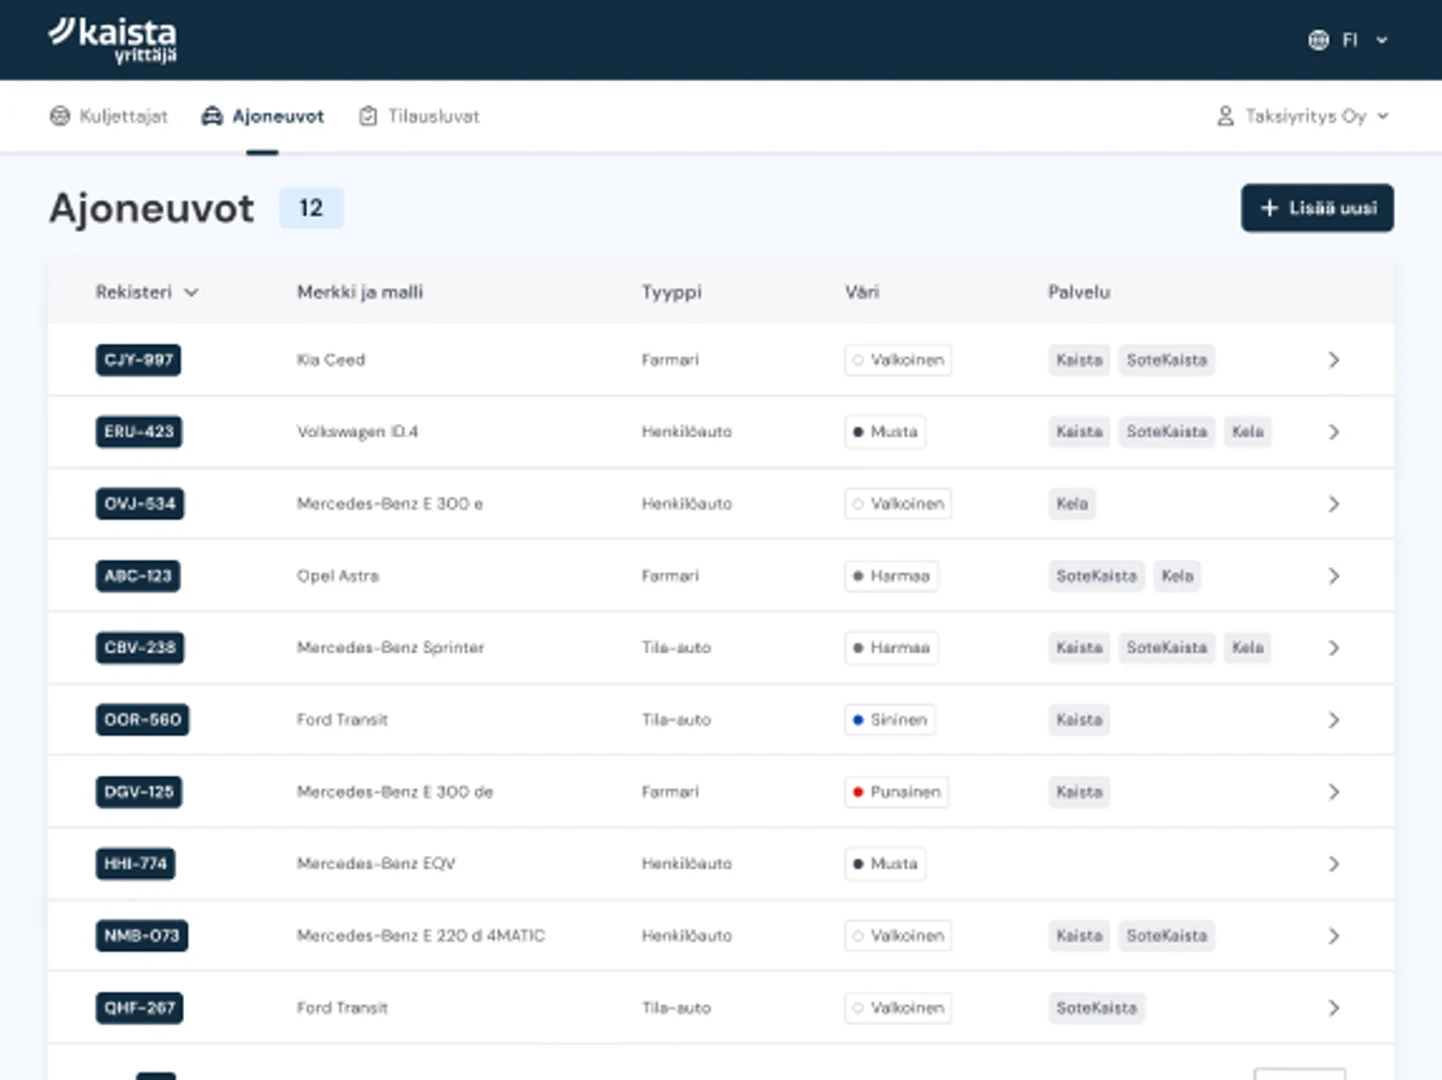Viewport: 1442px width, 1080px height.
Task: Click the Harmaa color chip for ABC-123
Action: [x=891, y=576]
